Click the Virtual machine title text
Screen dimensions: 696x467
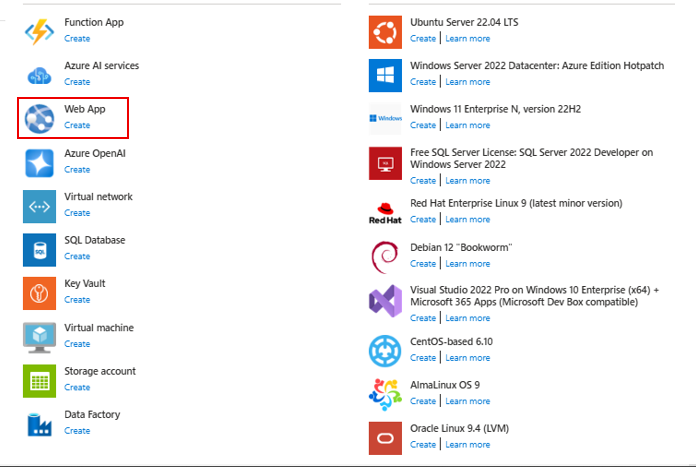(x=99, y=328)
